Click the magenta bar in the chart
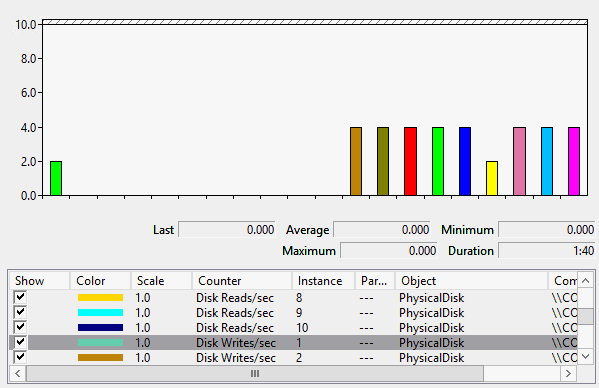The height and width of the screenshot is (388, 599). (574, 161)
